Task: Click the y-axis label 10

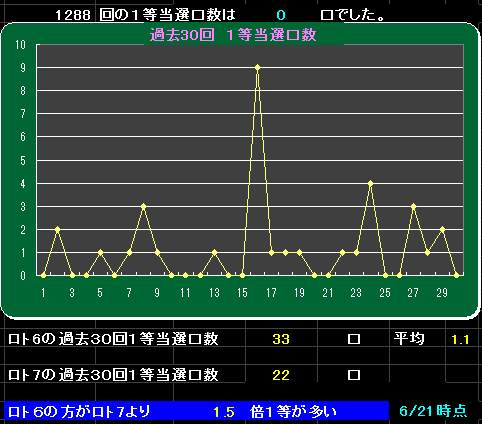Action: (x=20, y=44)
